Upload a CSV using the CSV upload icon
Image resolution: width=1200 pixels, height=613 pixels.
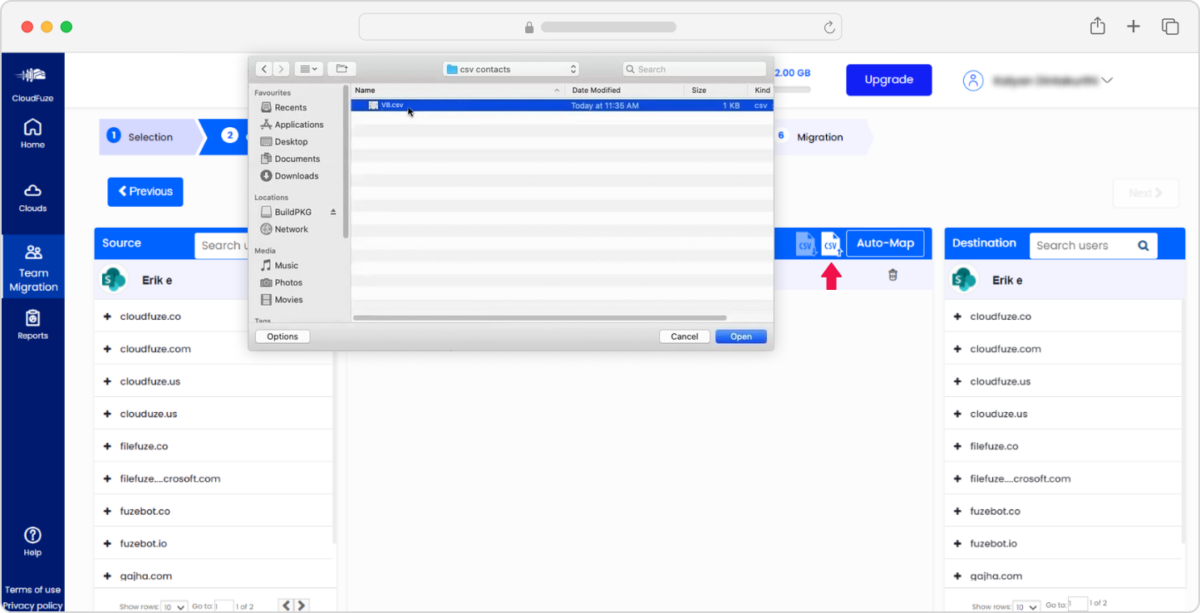click(831, 243)
